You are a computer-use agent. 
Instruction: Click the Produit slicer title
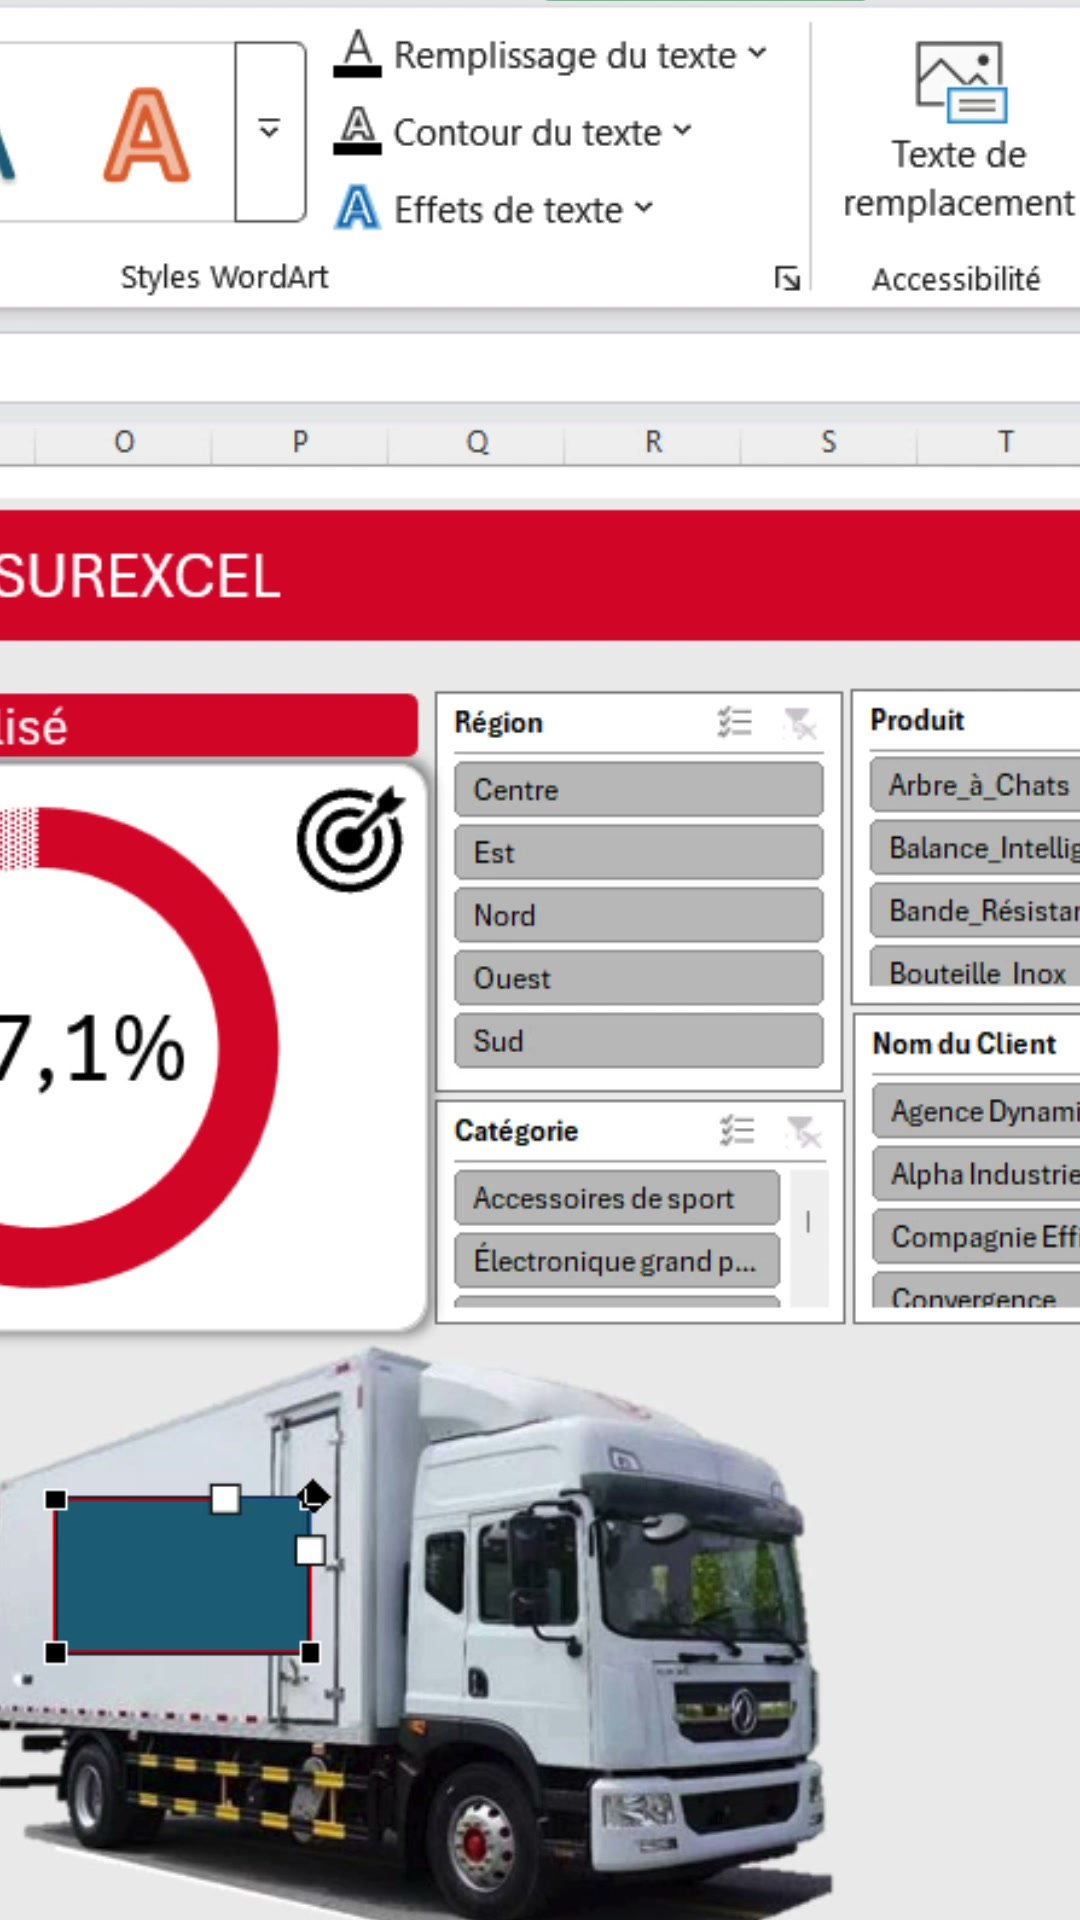pyautogui.click(x=917, y=720)
